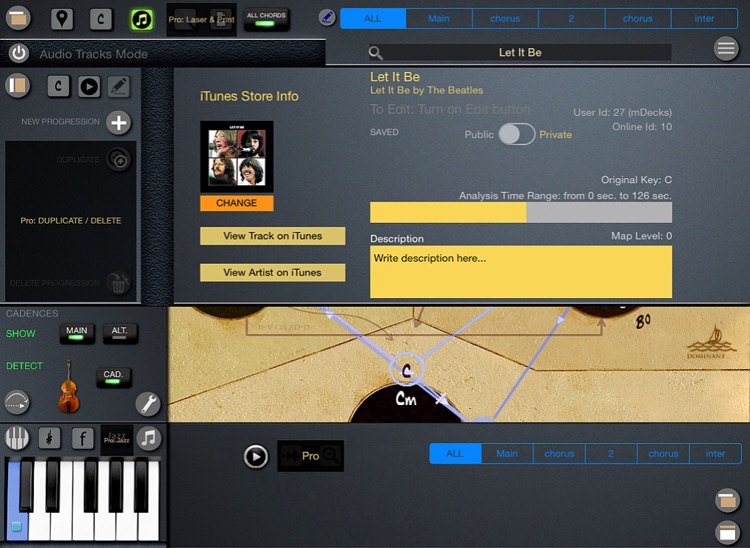750x548 pixels.
Task: Click Pro: DUPLICATE / DELETE label
Action: point(71,220)
